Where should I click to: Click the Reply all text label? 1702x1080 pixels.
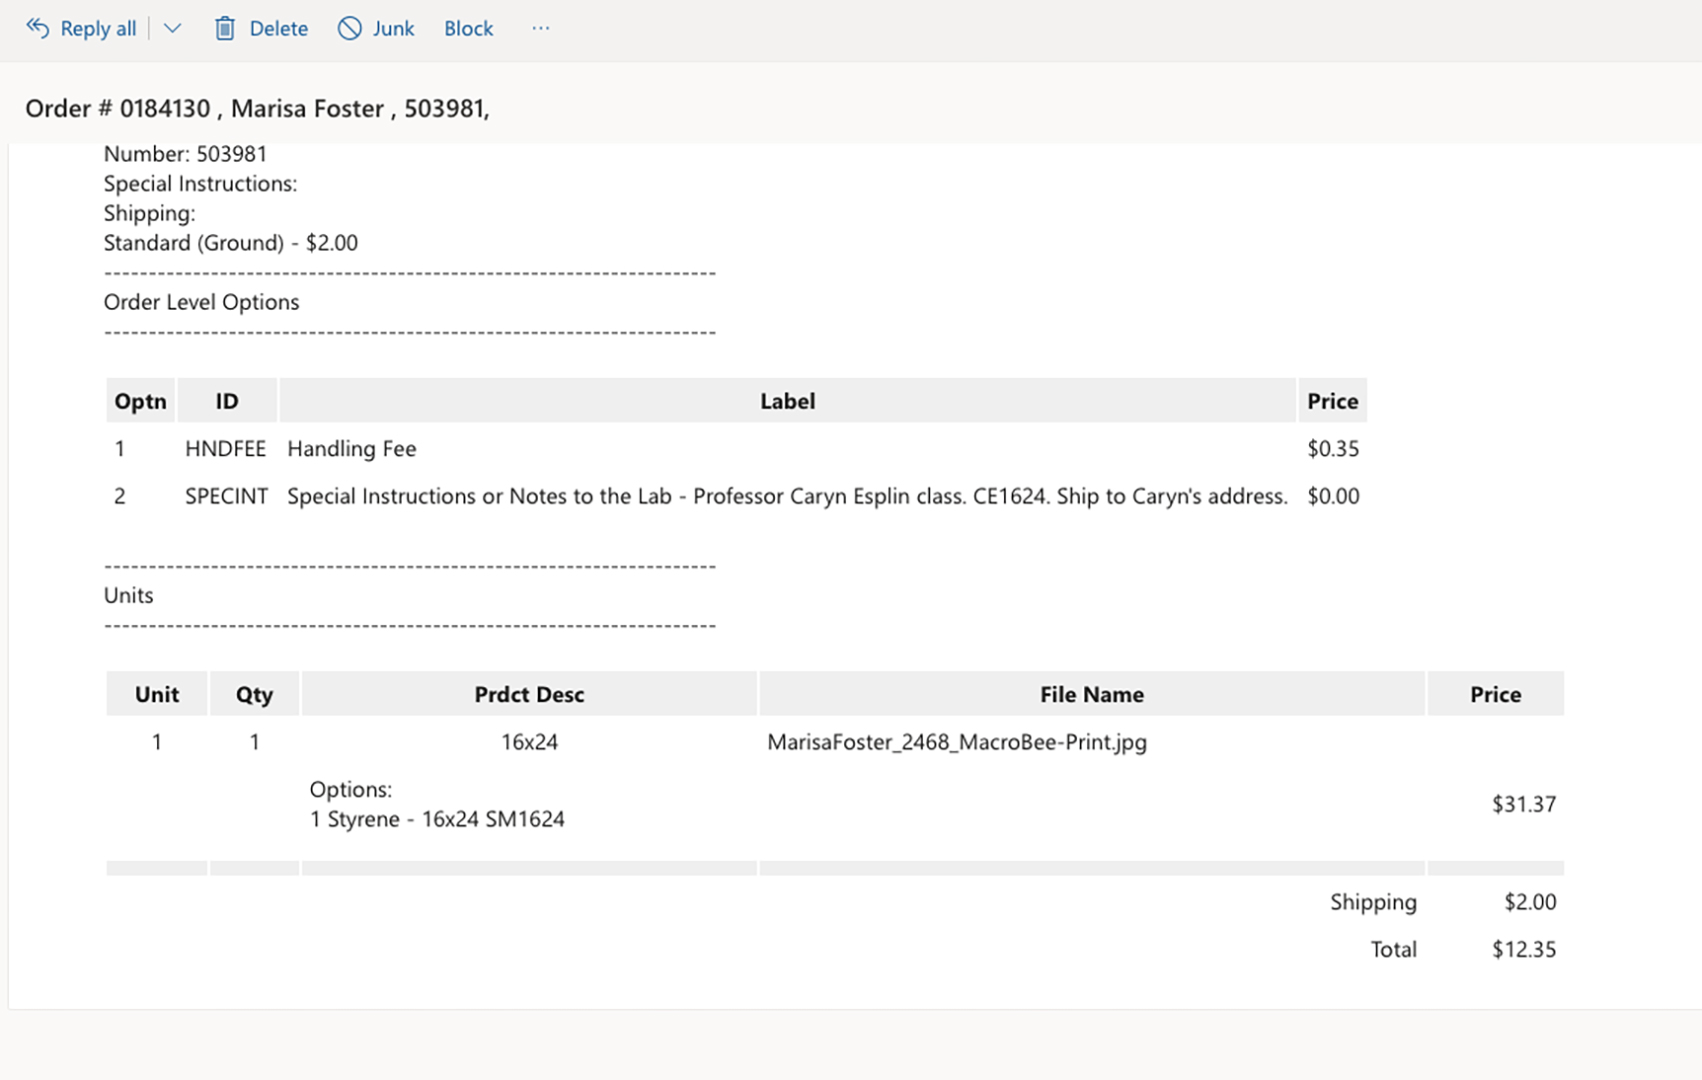point(98,28)
